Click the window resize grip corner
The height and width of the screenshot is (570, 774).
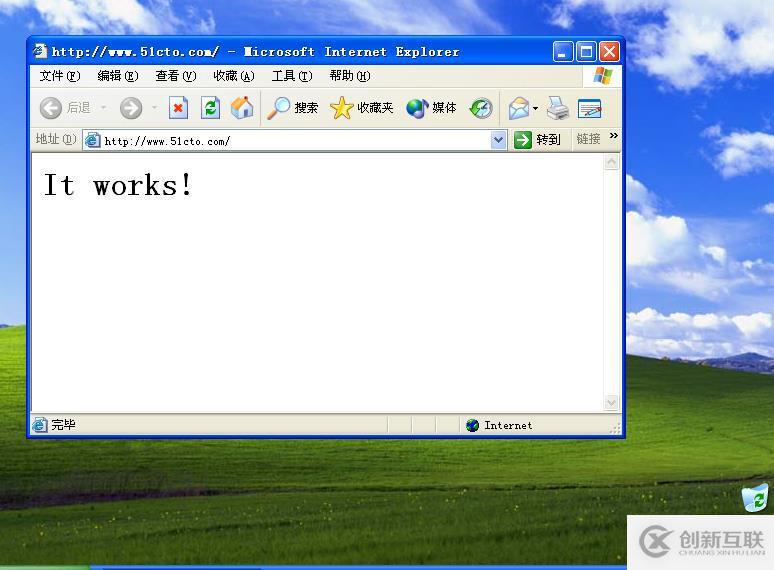[615, 428]
